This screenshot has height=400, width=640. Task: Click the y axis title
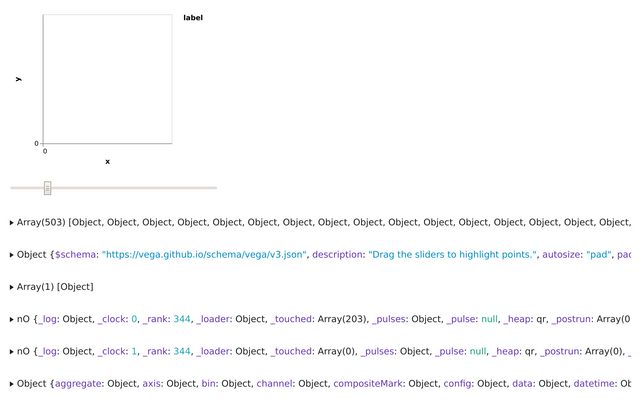pyautogui.click(x=19, y=79)
